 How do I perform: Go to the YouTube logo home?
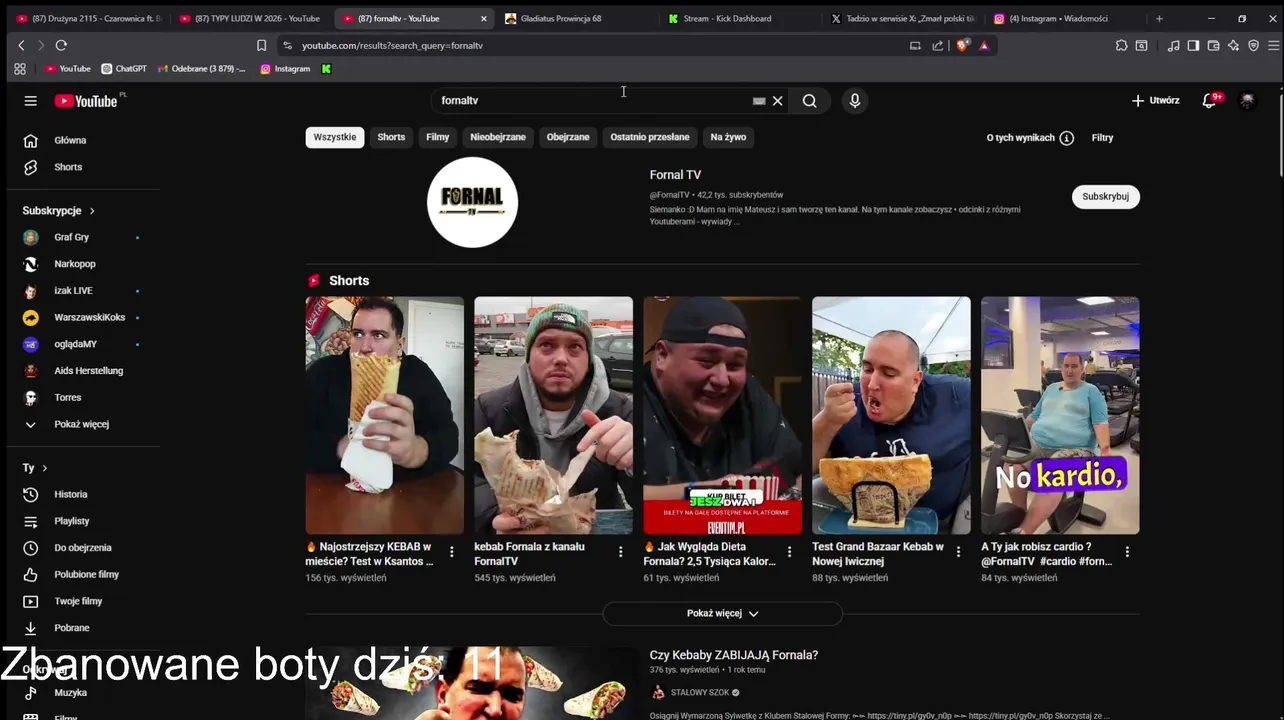click(x=86, y=101)
